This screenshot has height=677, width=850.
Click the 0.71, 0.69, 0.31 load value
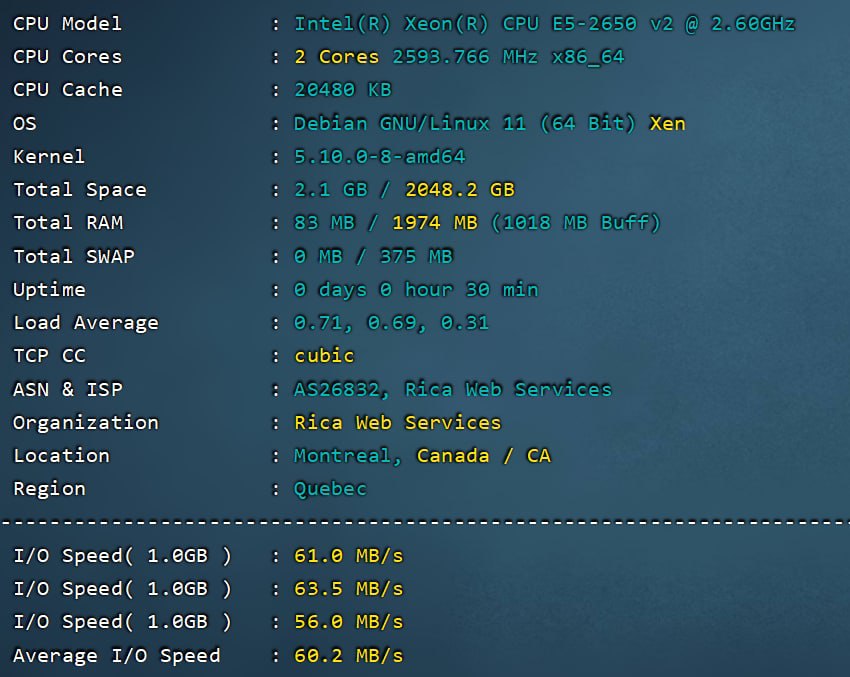[391, 323]
